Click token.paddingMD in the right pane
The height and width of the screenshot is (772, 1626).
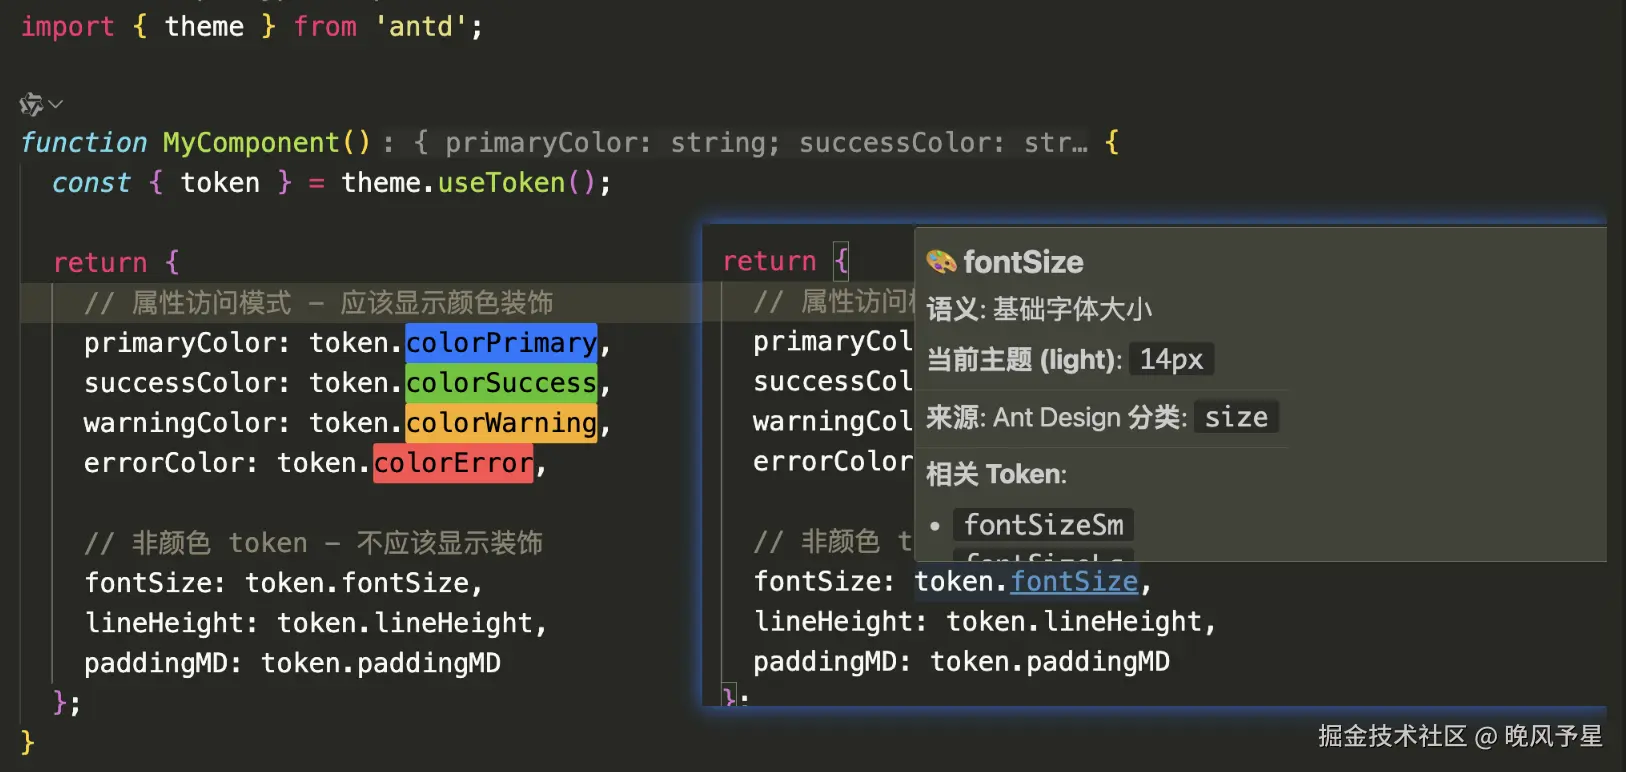[x=1050, y=662]
